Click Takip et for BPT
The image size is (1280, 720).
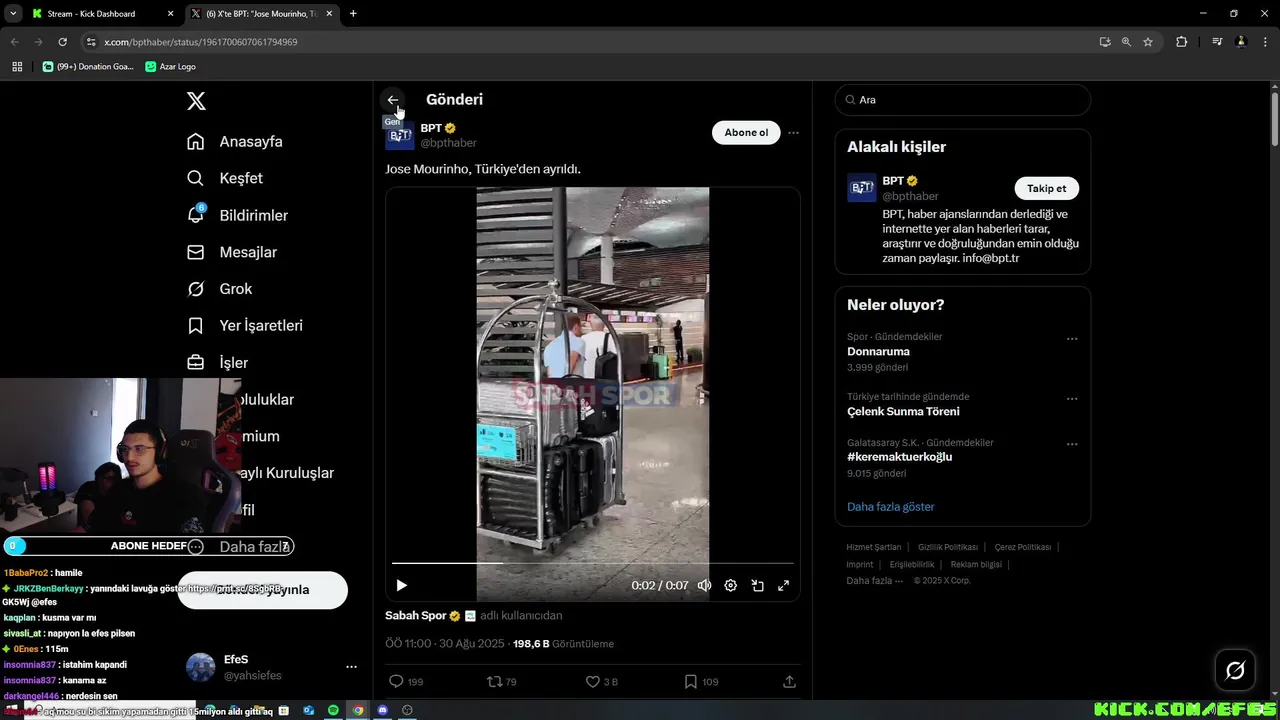pyautogui.click(x=1046, y=188)
